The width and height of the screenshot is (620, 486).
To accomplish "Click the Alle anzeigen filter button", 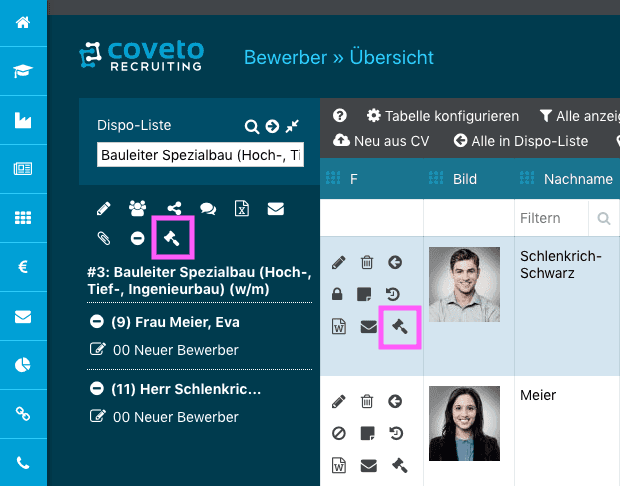I will (x=580, y=116).
